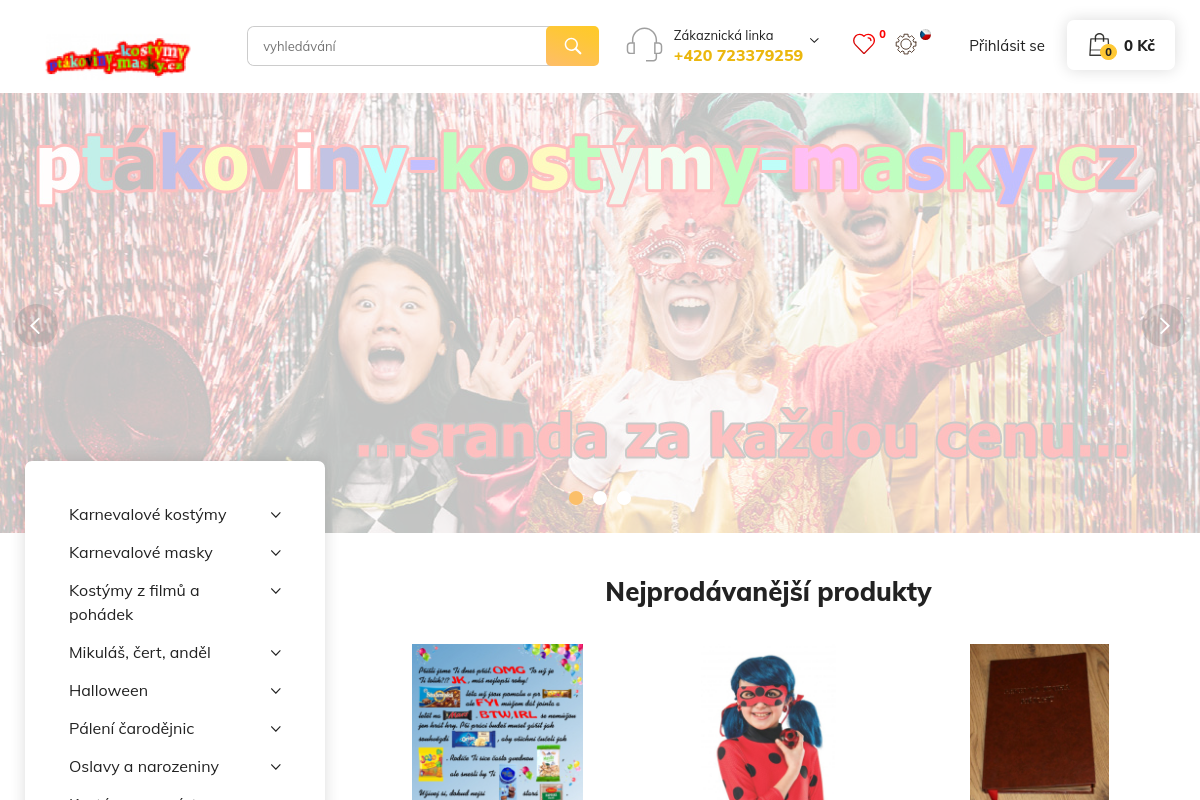
Task: Click the ptákoviny kostýmy-masky.cz logo
Action: click(x=118, y=57)
